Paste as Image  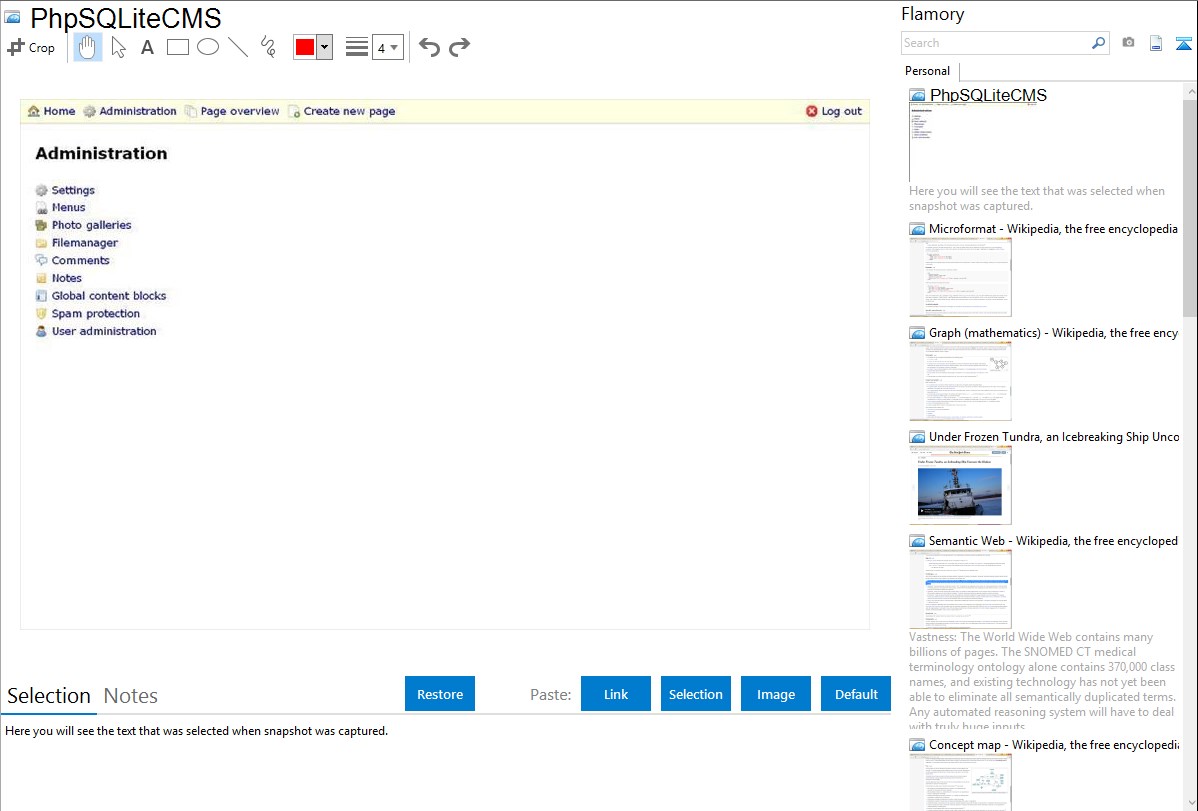pos(776,694)
